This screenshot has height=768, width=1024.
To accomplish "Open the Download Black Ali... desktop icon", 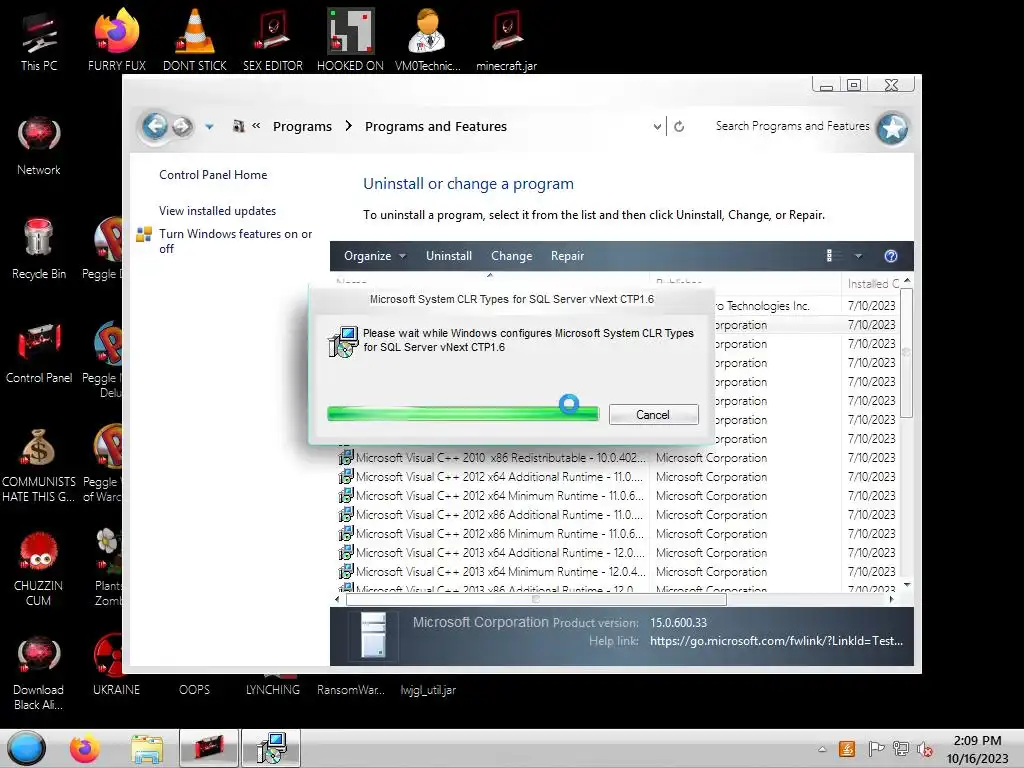I will tap(39, 673).
